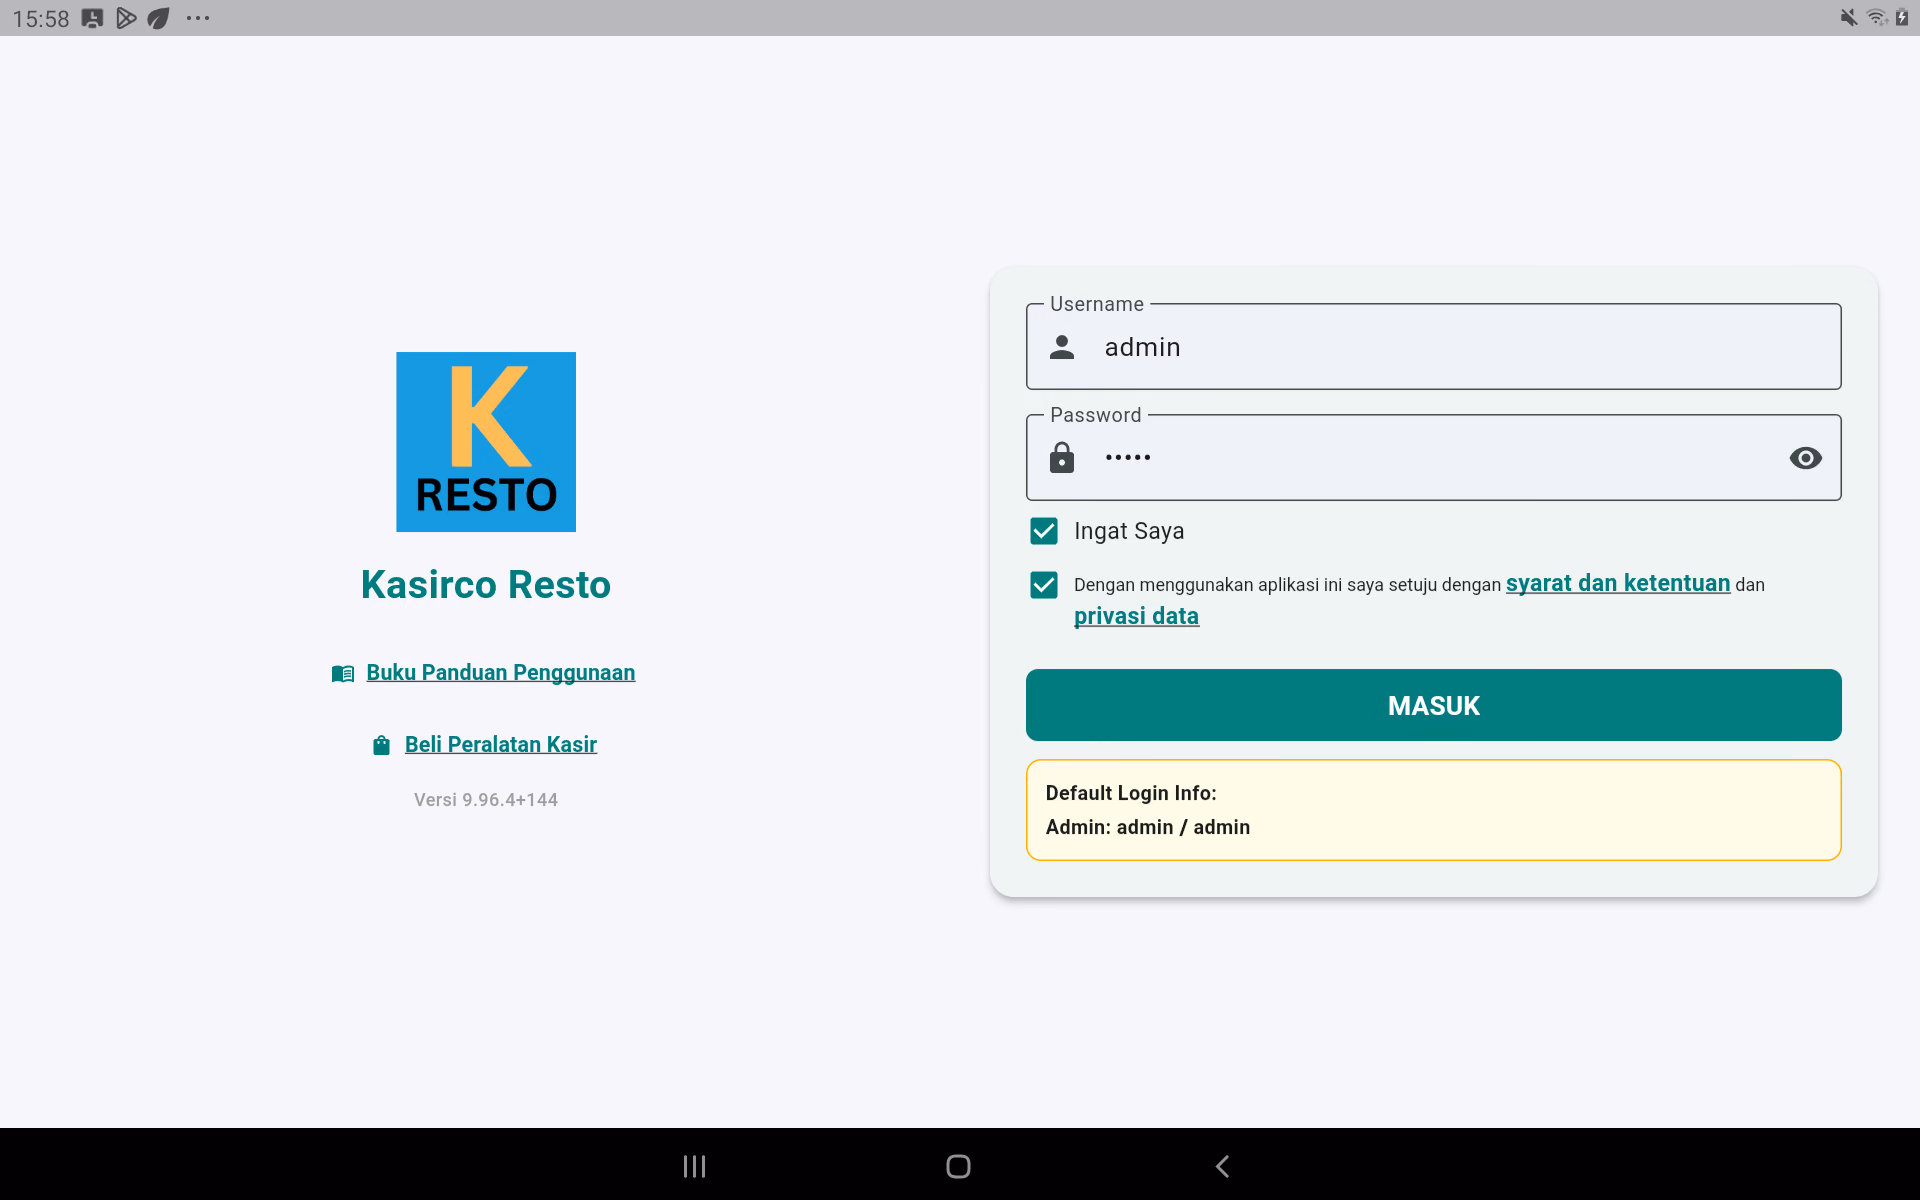This screenshot has width=1920, height=1200.
Task: Click the status bar clock 15:58
Action: pyautogui.click(x=41, y=19)
